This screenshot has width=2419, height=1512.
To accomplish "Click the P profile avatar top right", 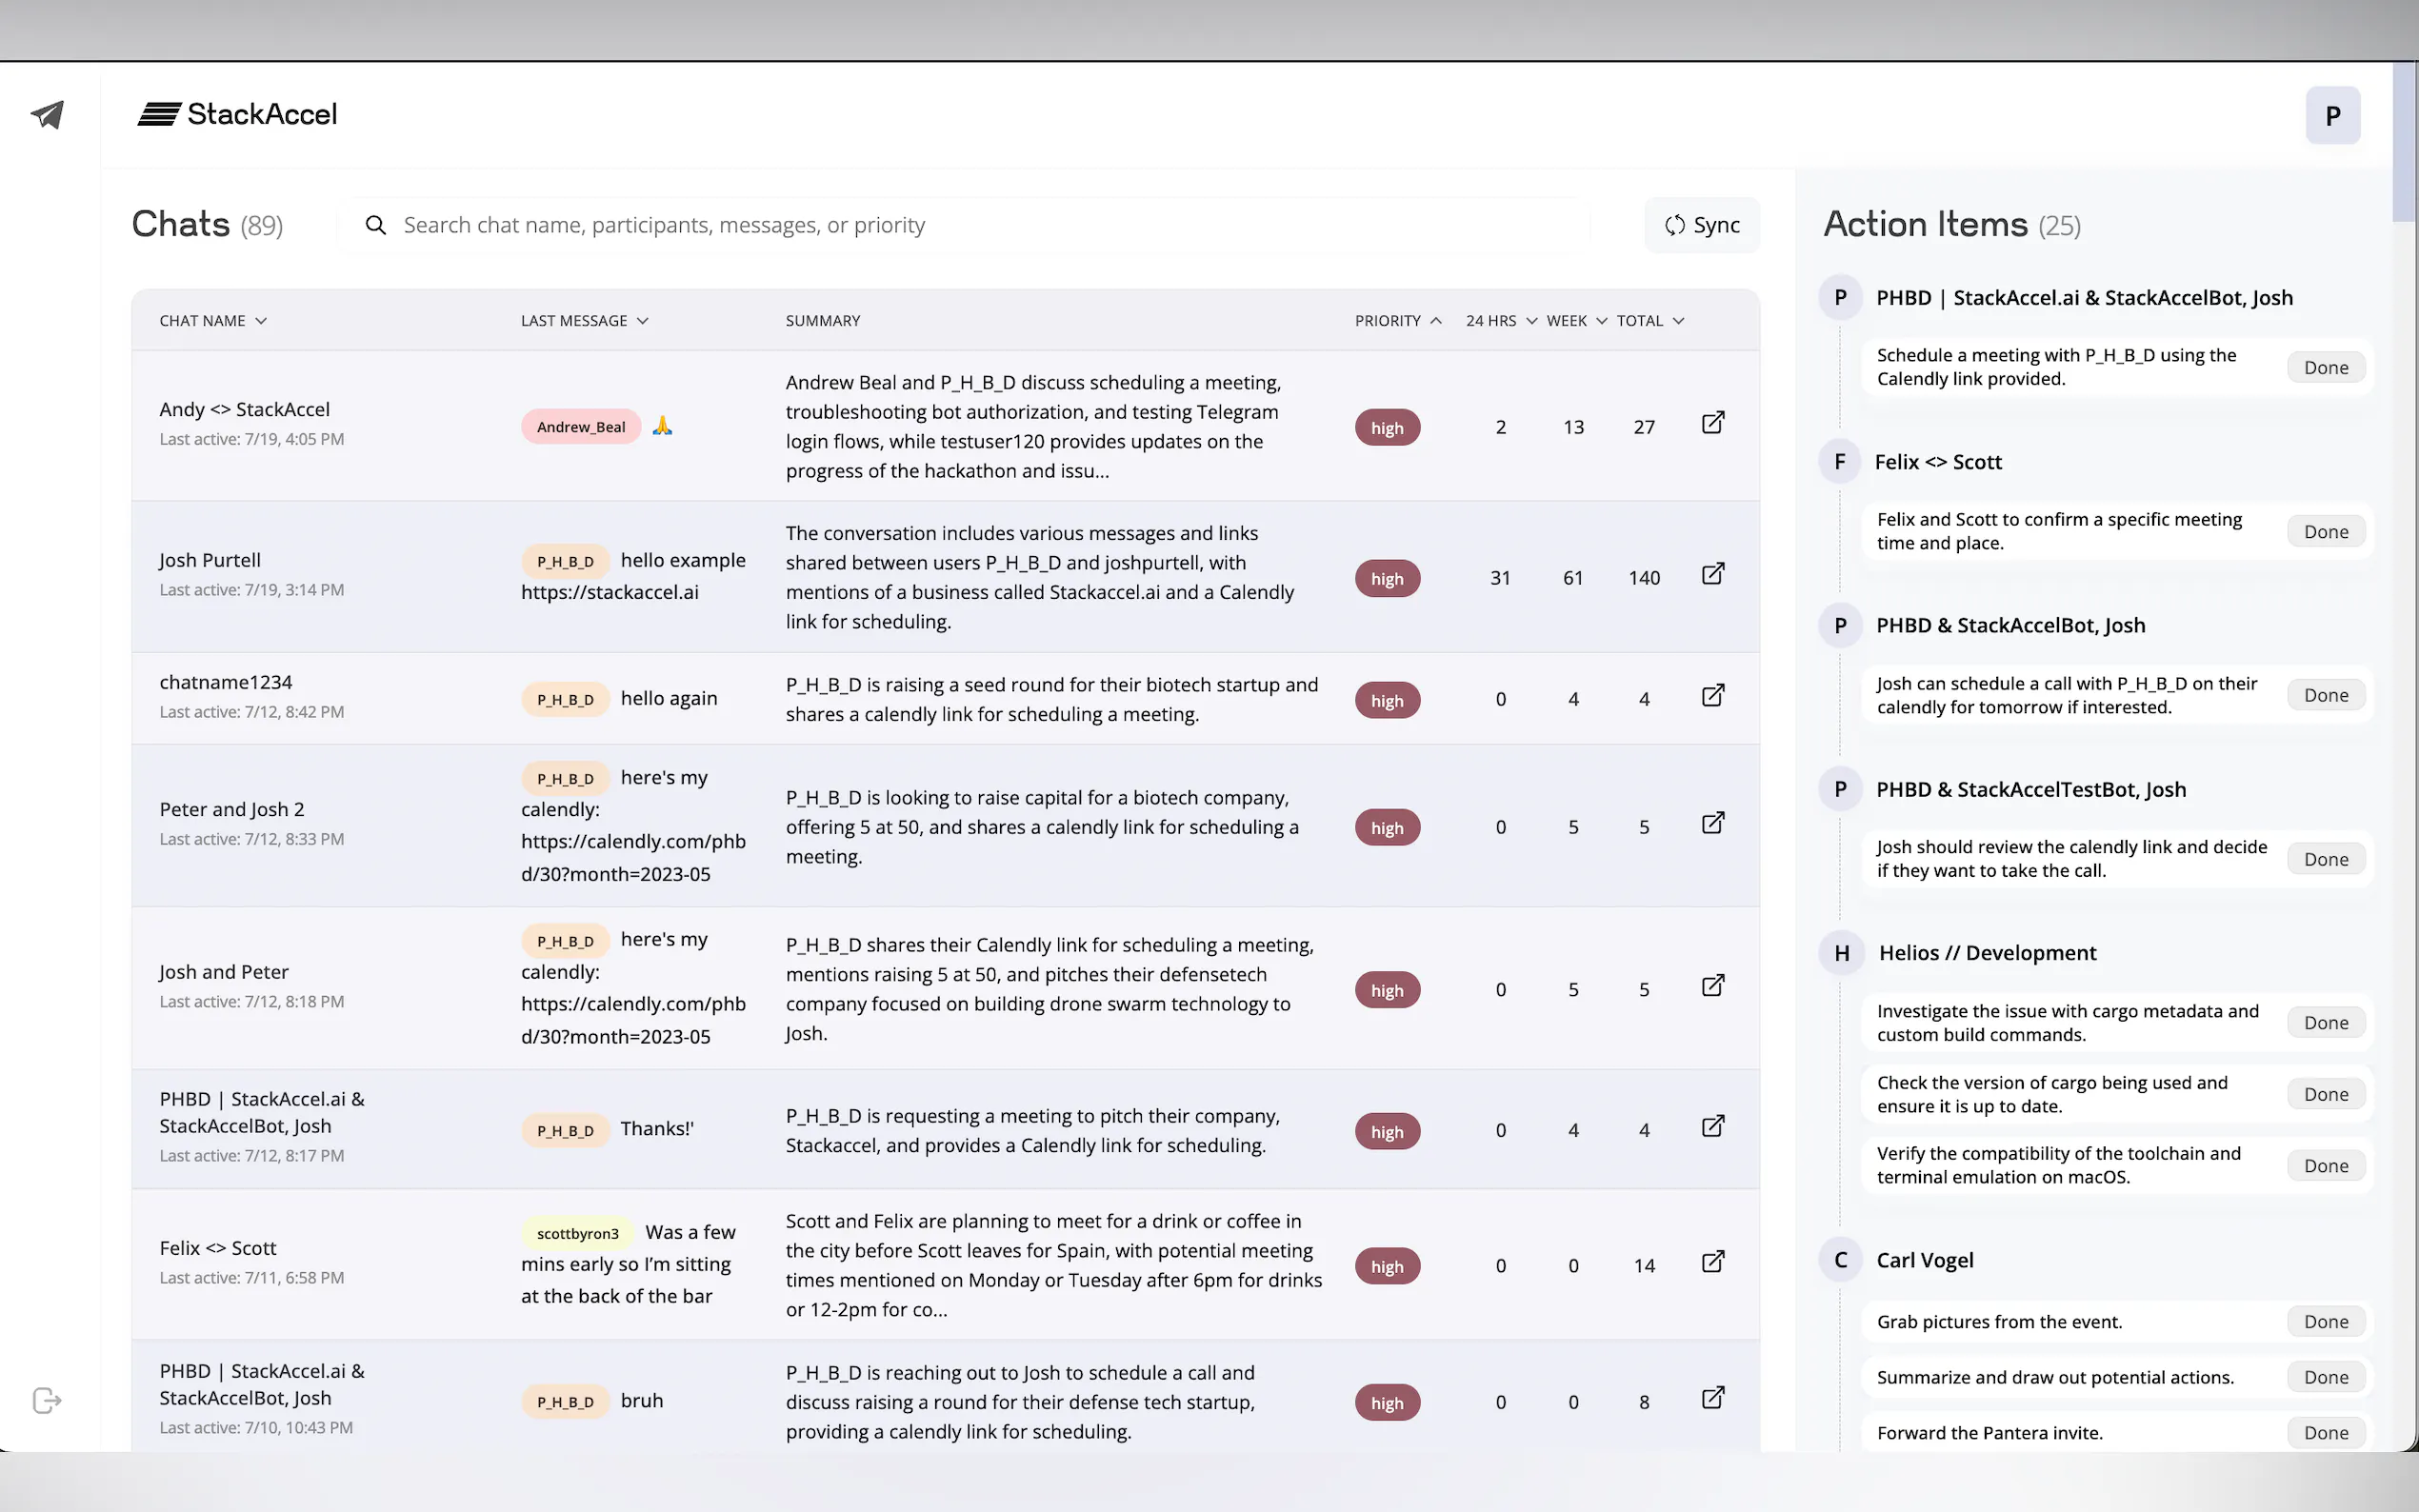I will coord(2332,116).
